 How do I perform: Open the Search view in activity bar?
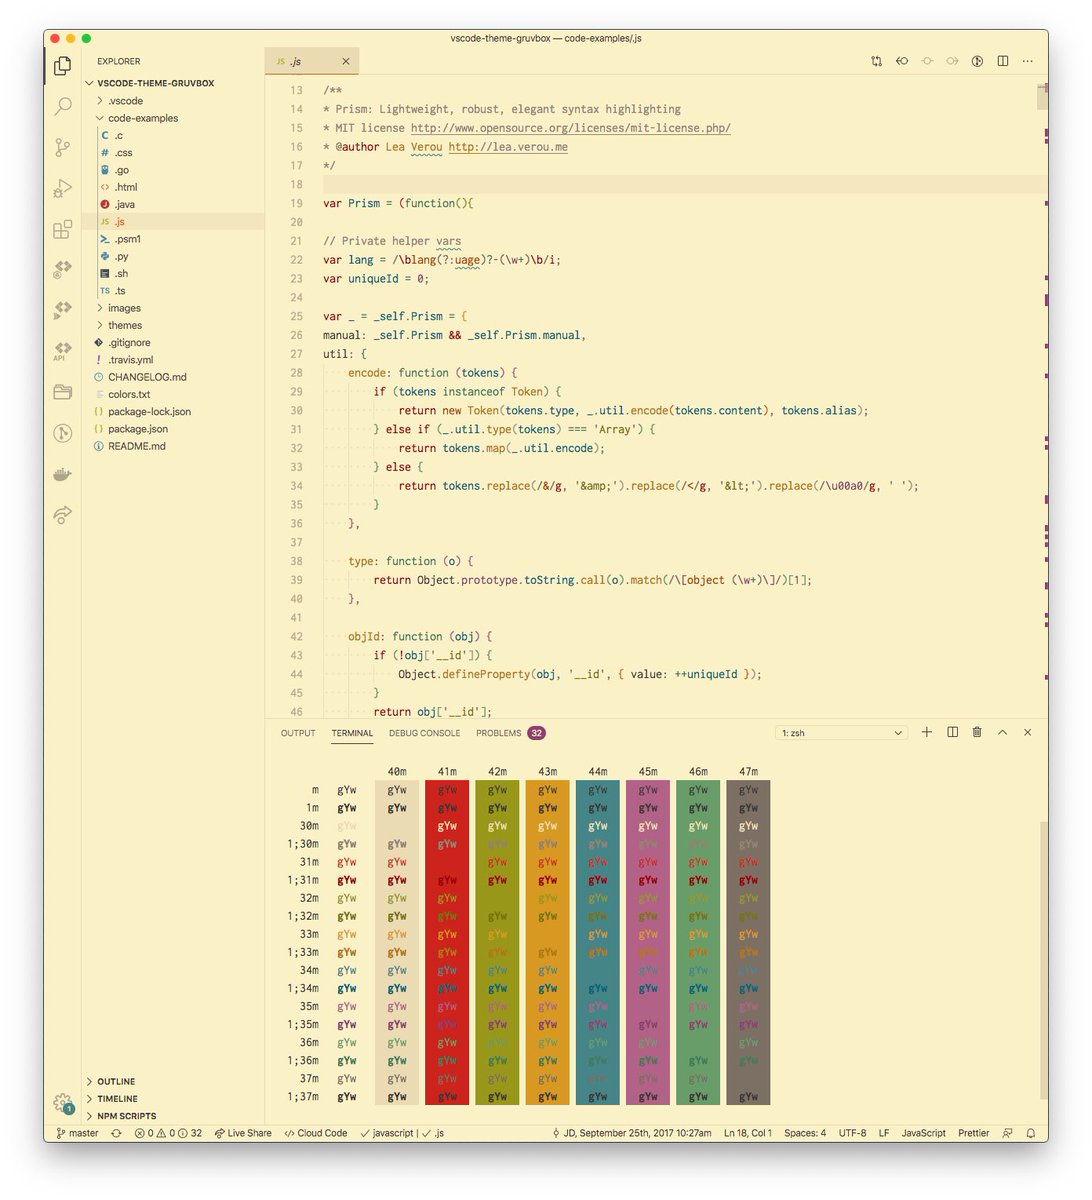coord(62,106)
